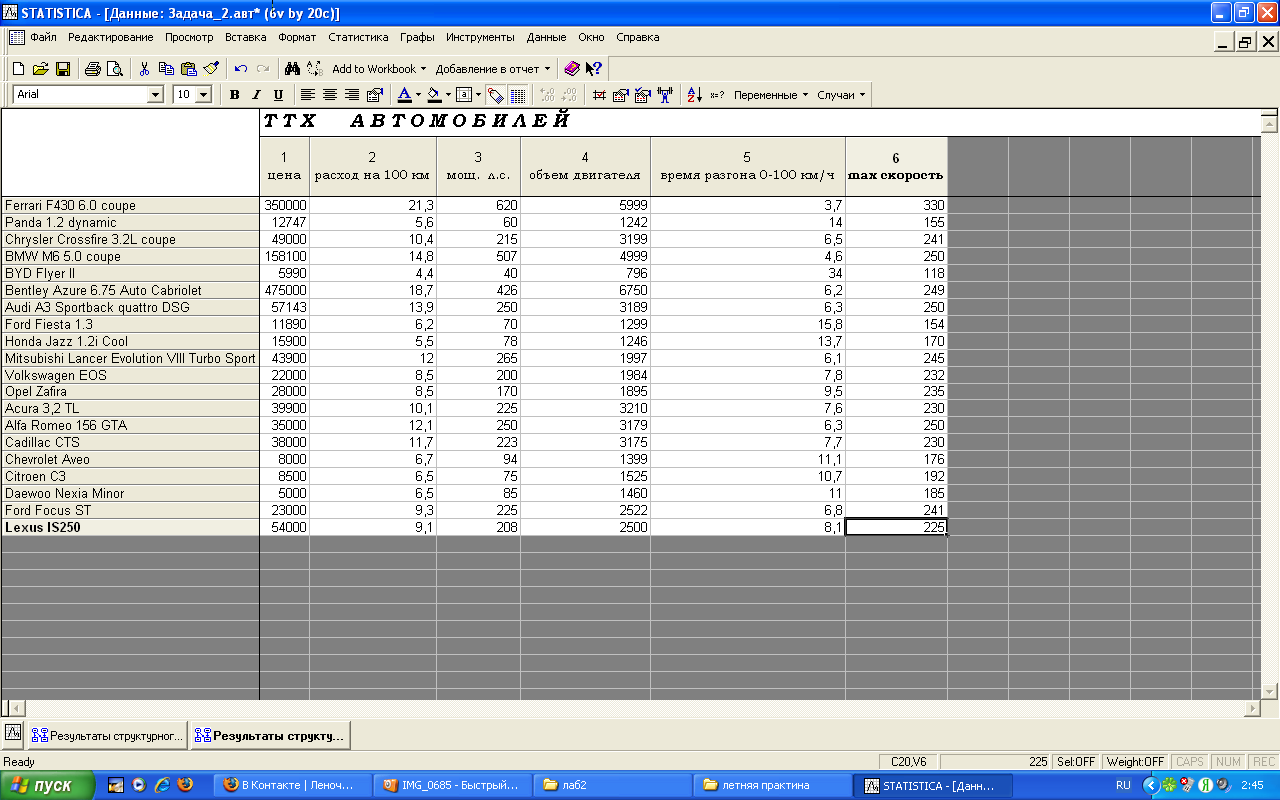
Task: Toggle text labels display tag icon
Action: [495, 95]
